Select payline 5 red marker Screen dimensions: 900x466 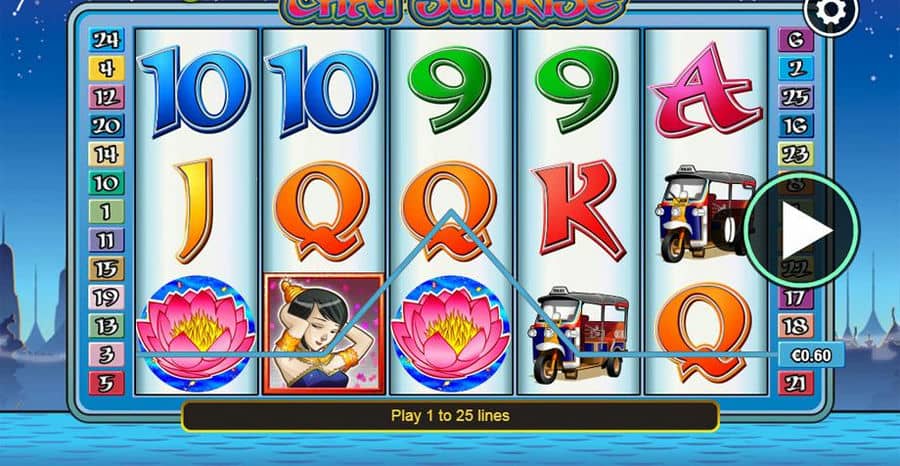coord(106,383)
